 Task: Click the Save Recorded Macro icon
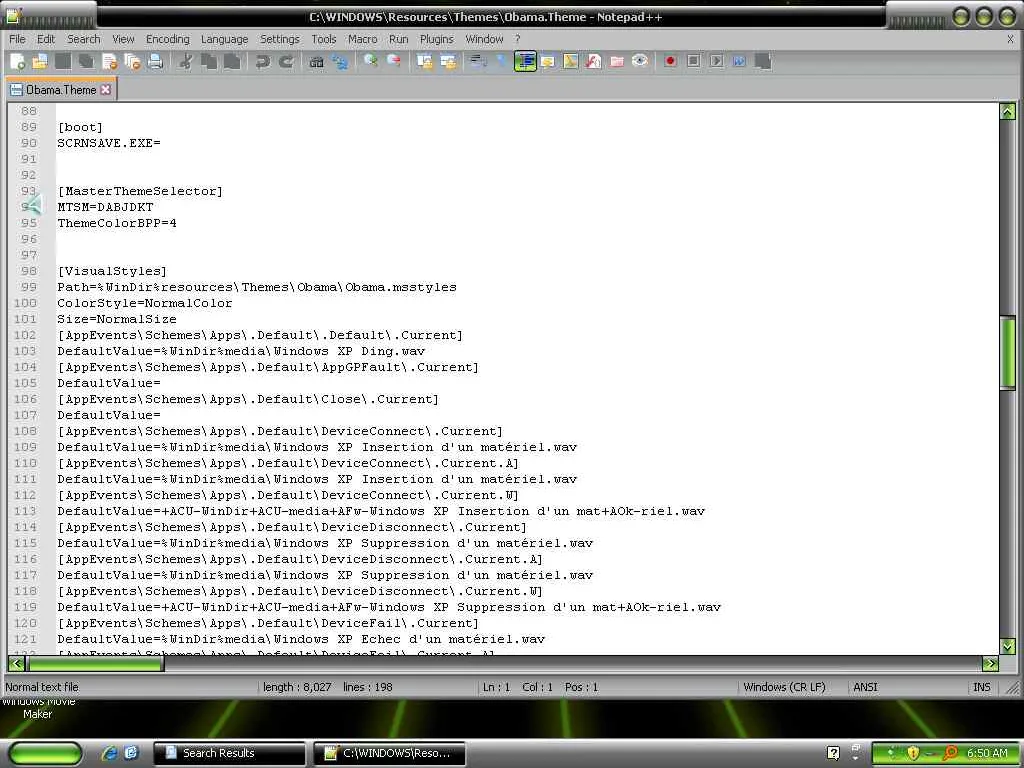[x=762, y=61]
